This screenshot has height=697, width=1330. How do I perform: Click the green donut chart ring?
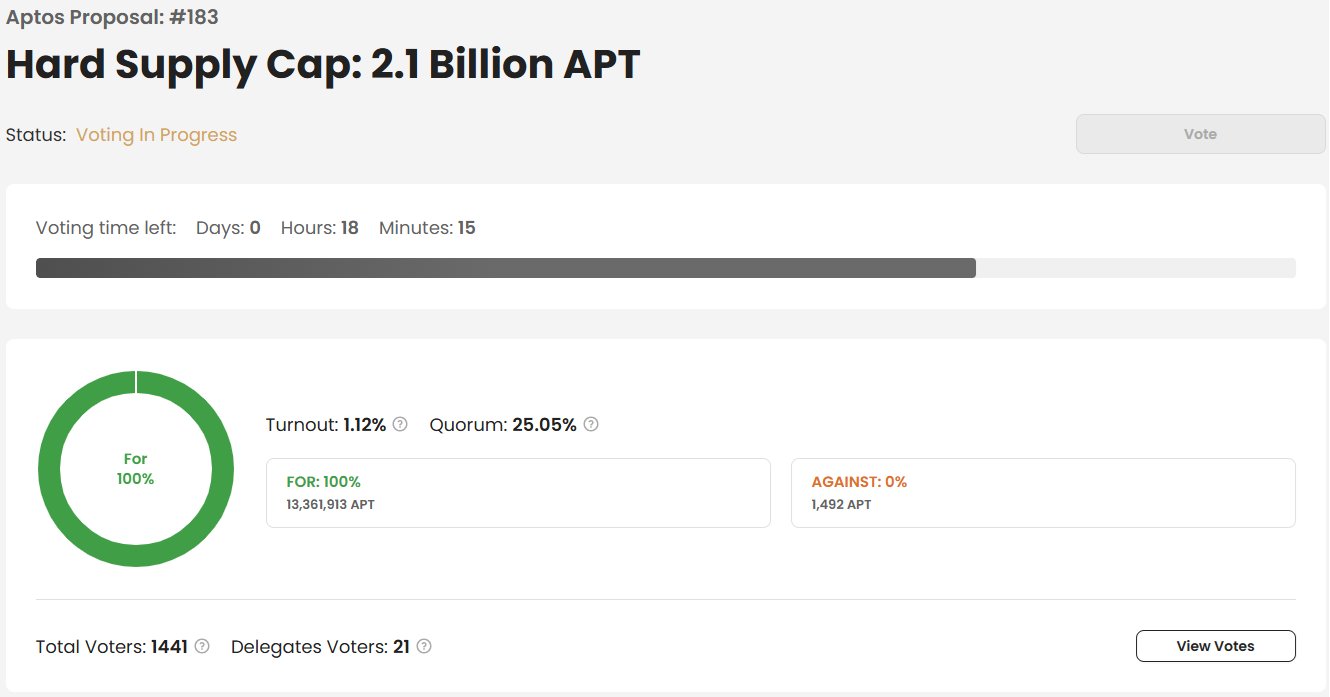click(136, 381)
